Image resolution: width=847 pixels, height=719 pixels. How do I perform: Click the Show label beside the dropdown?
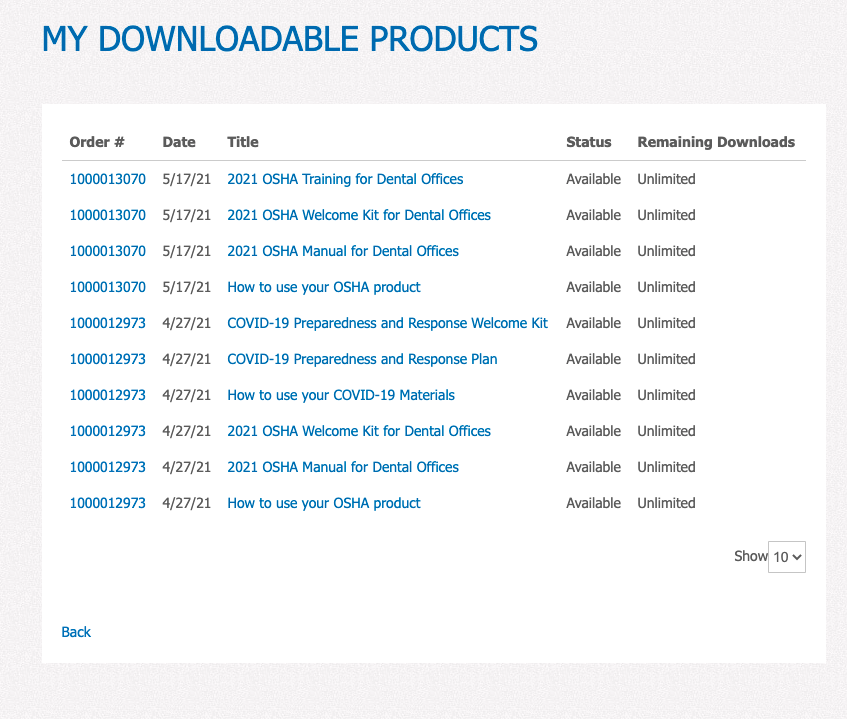tap(750, 556)
